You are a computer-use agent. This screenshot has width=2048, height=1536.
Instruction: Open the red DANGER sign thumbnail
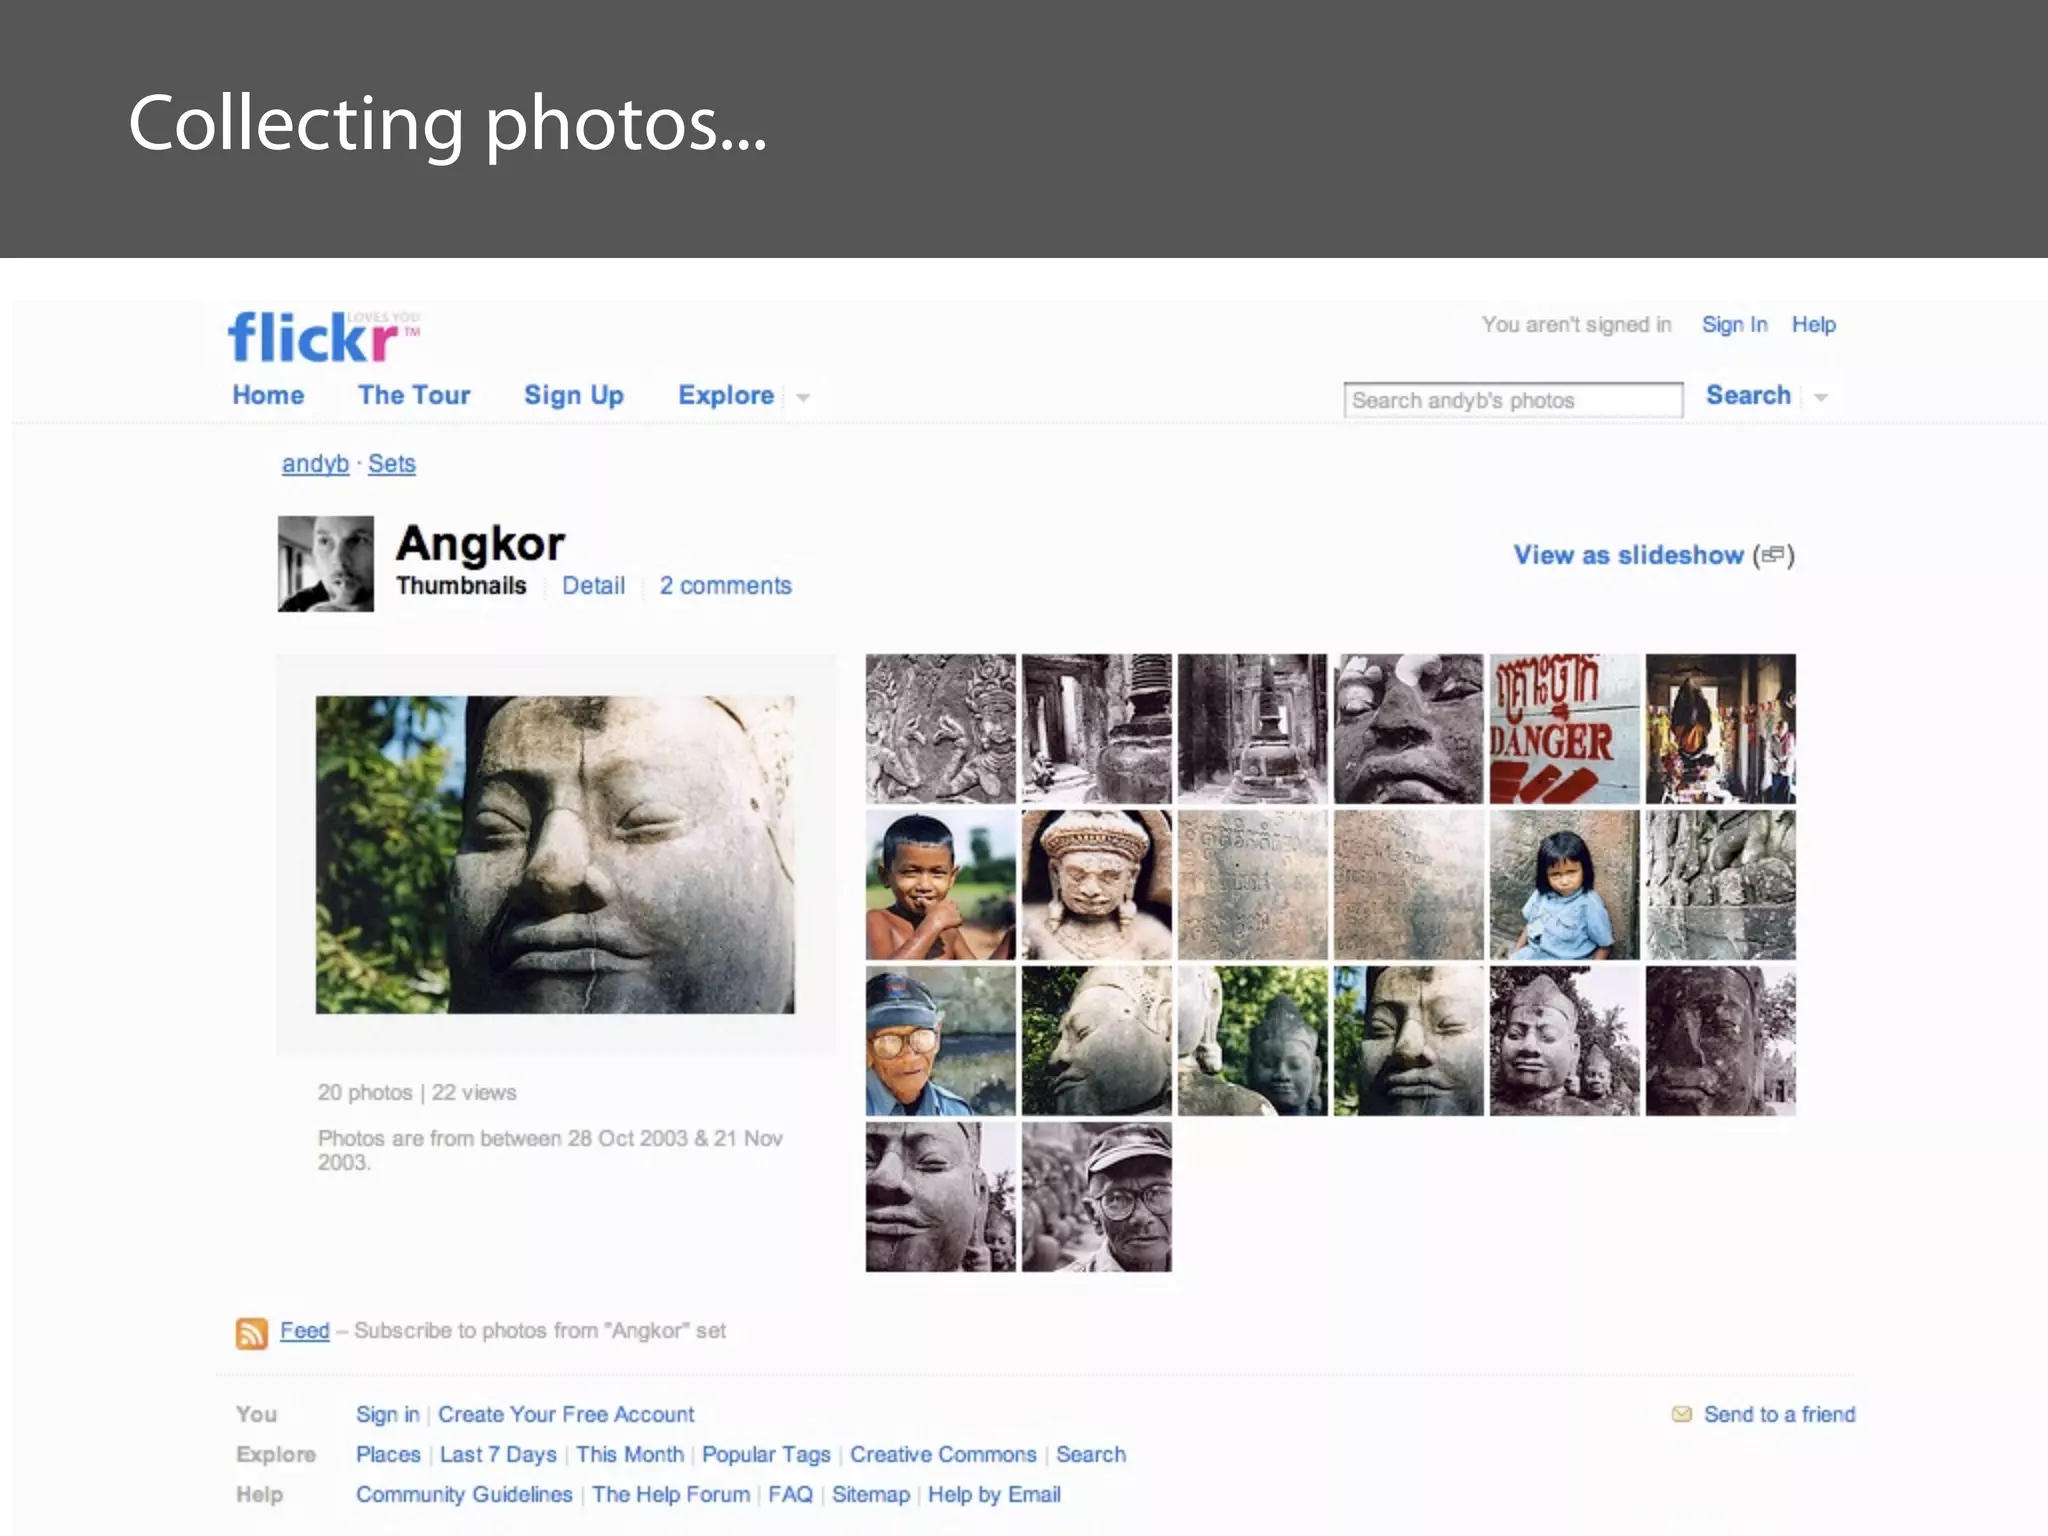(x=1564, y=729)
